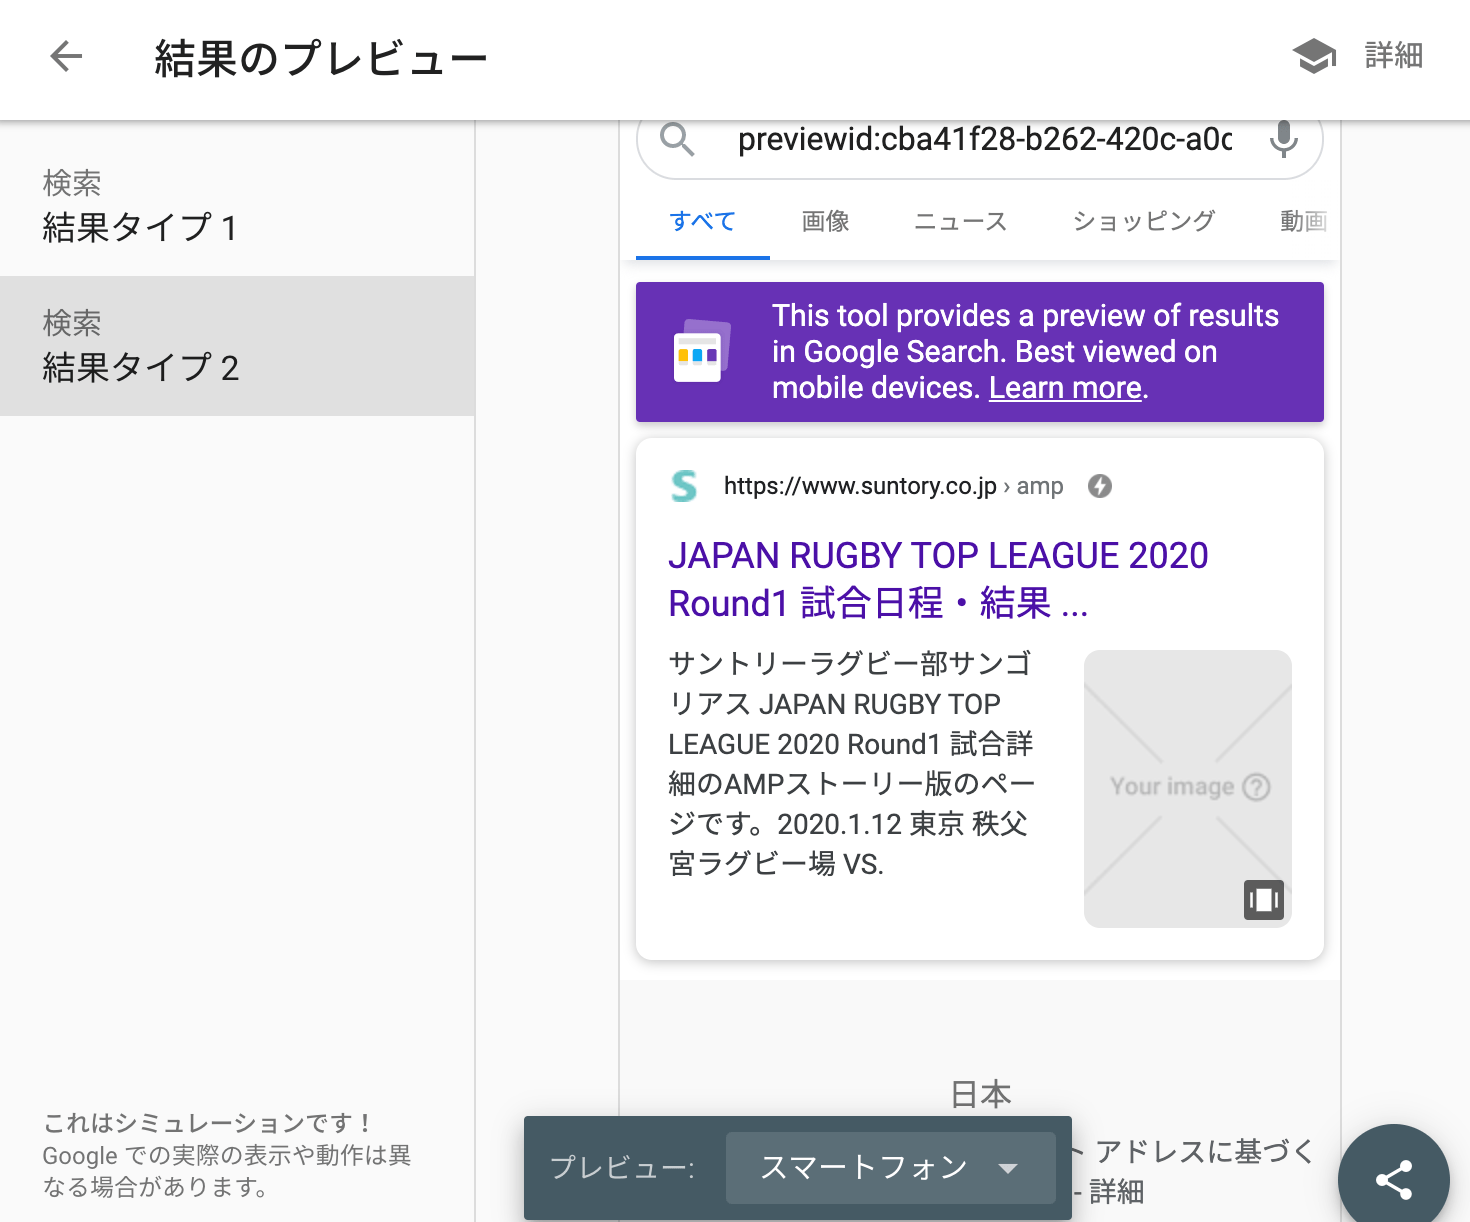This screenshot has height=1222, width=1470.
Task: Click the simulation disclaimer text これはシミュレーションです
Action: (x=209, y=1123)
